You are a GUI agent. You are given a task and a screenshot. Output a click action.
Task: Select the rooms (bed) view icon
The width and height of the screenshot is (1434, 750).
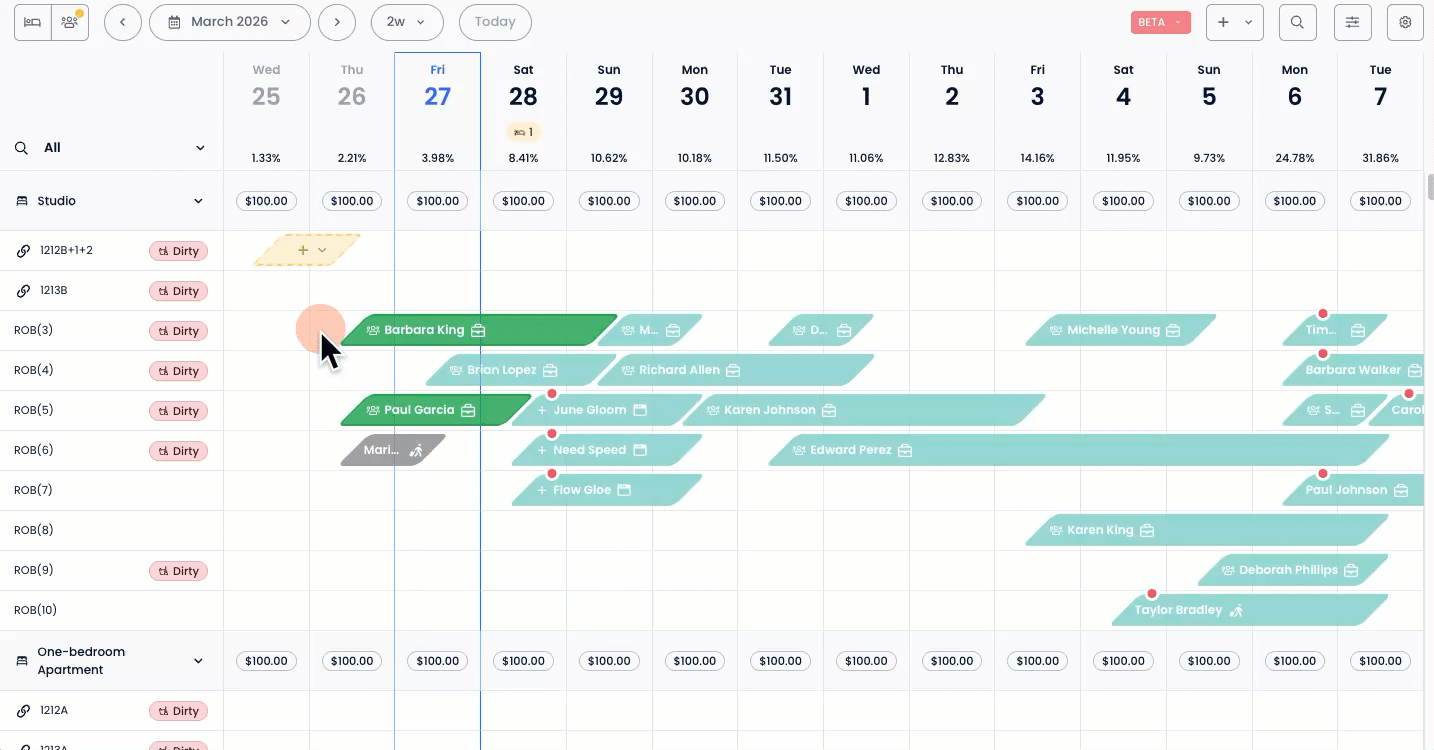pos(30,21)
